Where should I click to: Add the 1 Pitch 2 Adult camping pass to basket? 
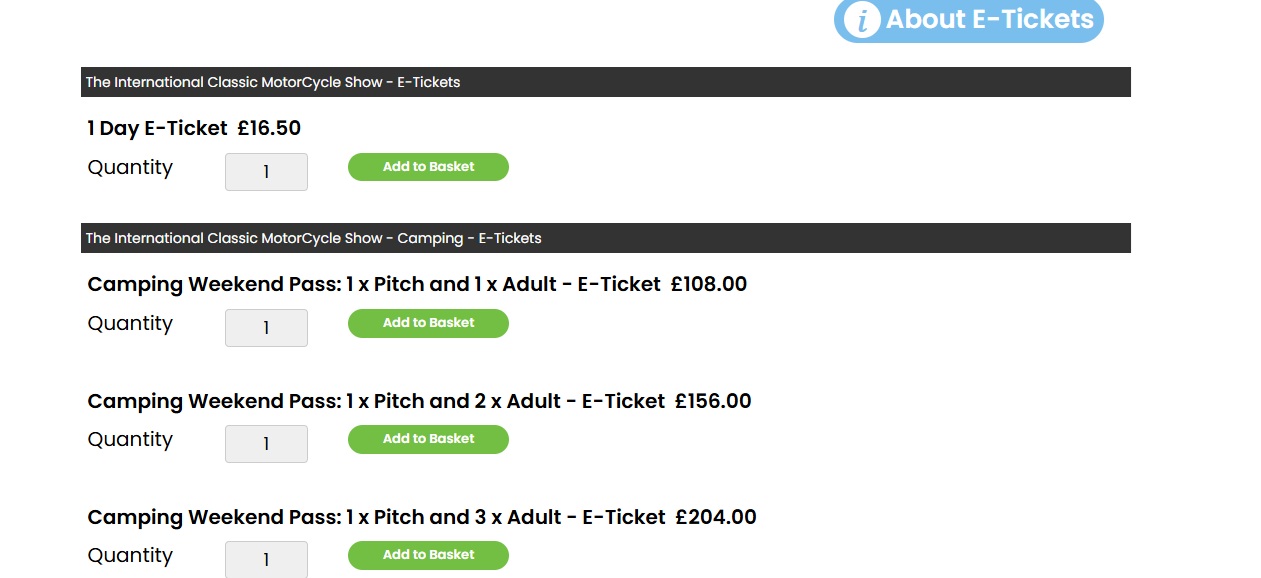428,439
